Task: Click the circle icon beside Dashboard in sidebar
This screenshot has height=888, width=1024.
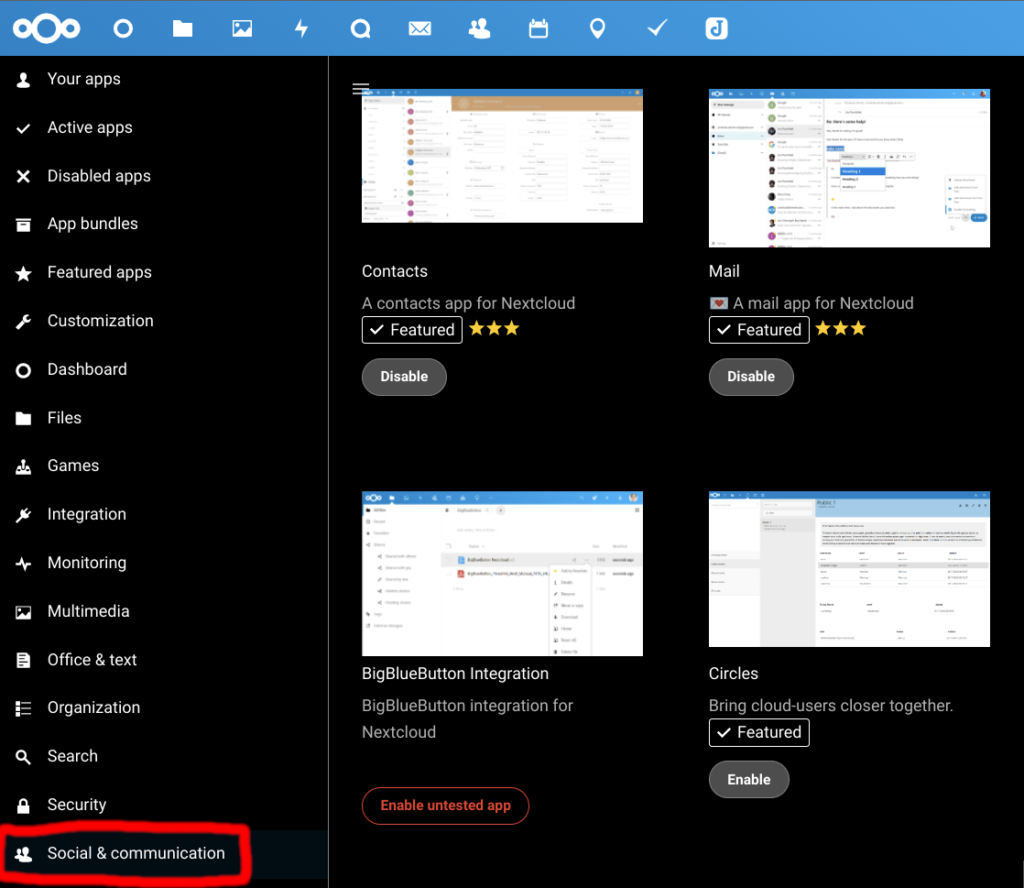Action: click(24, 371)
